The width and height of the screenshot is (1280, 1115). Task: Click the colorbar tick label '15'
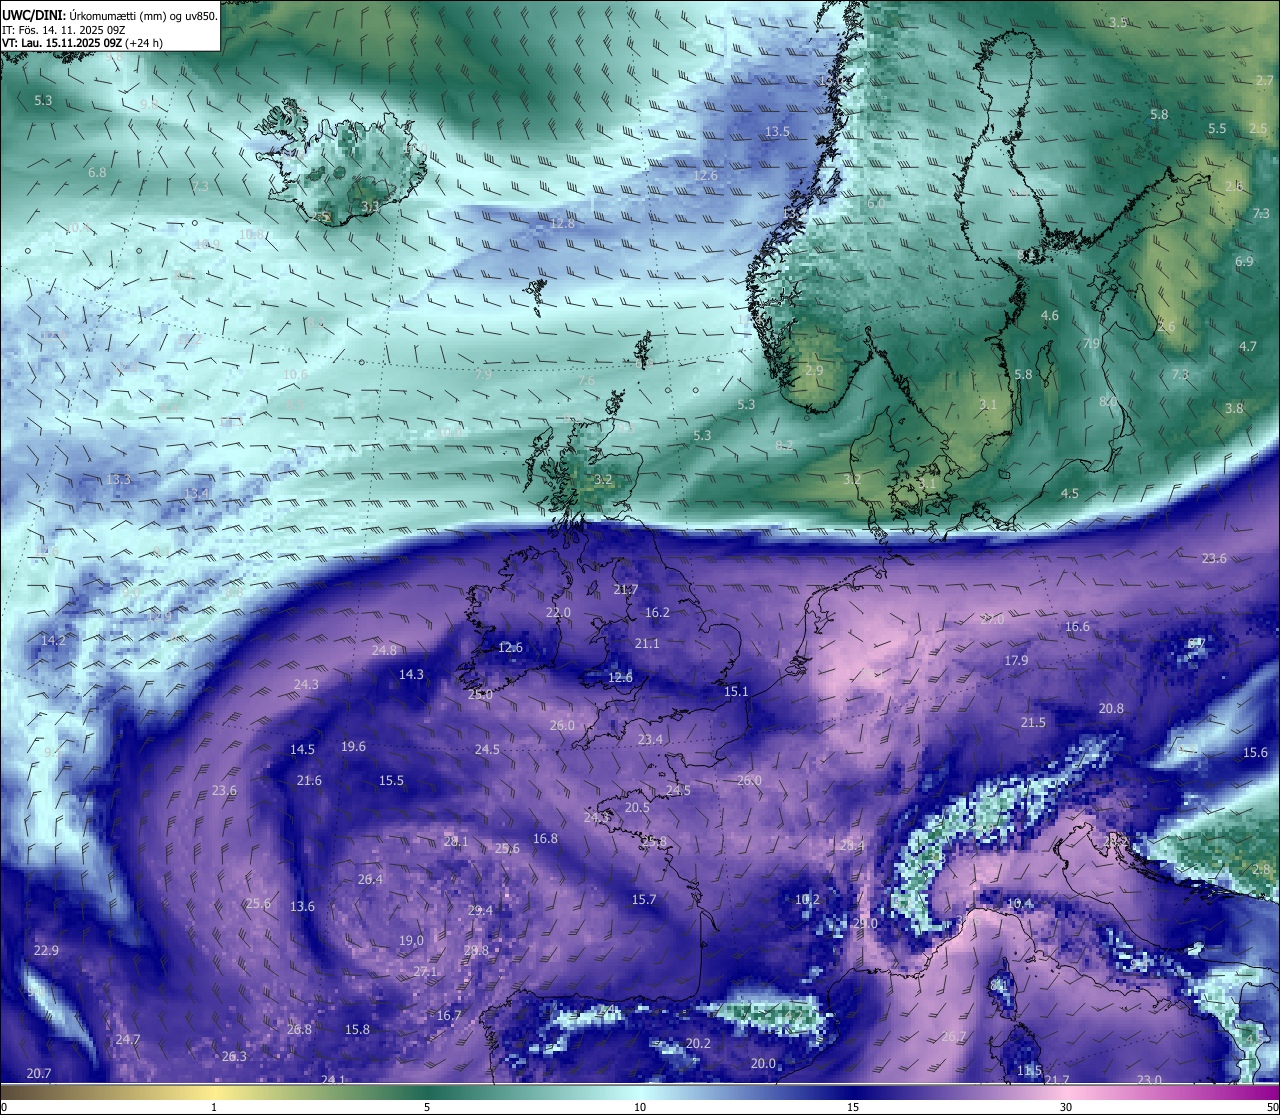[x=853, y=1107]
